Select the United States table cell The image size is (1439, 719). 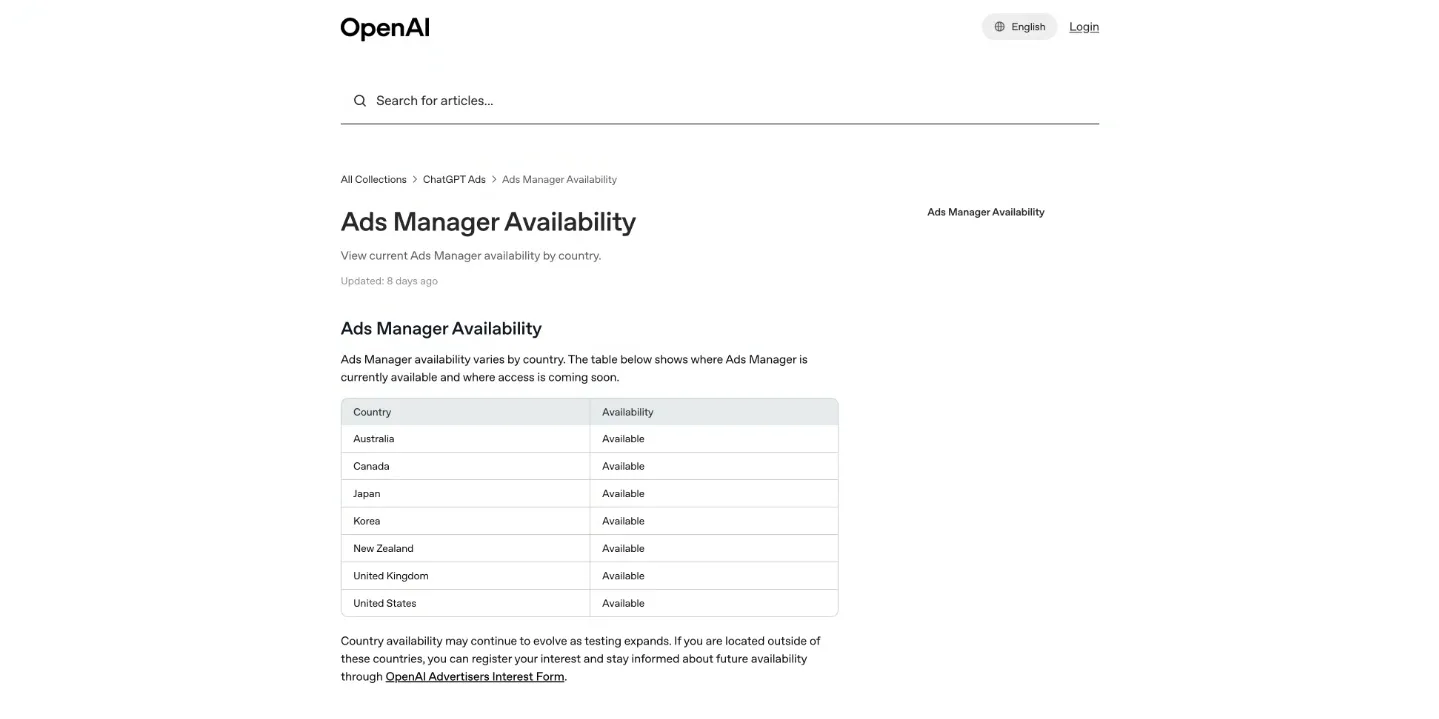(465, 603)
